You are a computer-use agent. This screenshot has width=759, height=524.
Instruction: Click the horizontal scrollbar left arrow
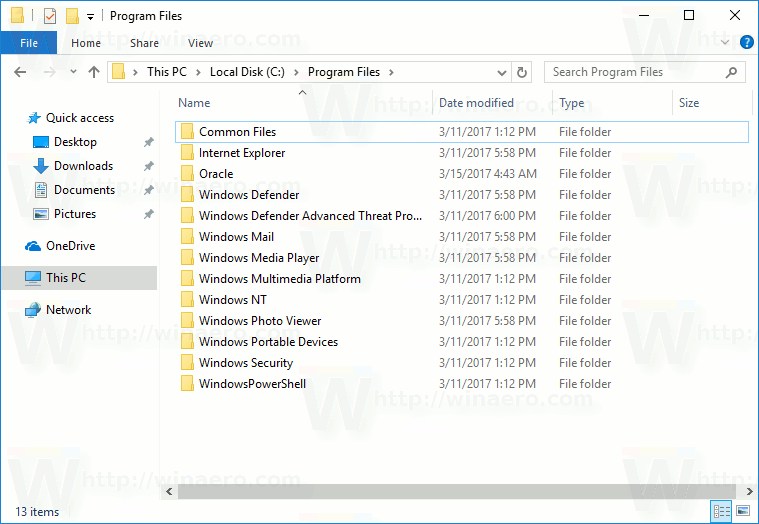169,492
